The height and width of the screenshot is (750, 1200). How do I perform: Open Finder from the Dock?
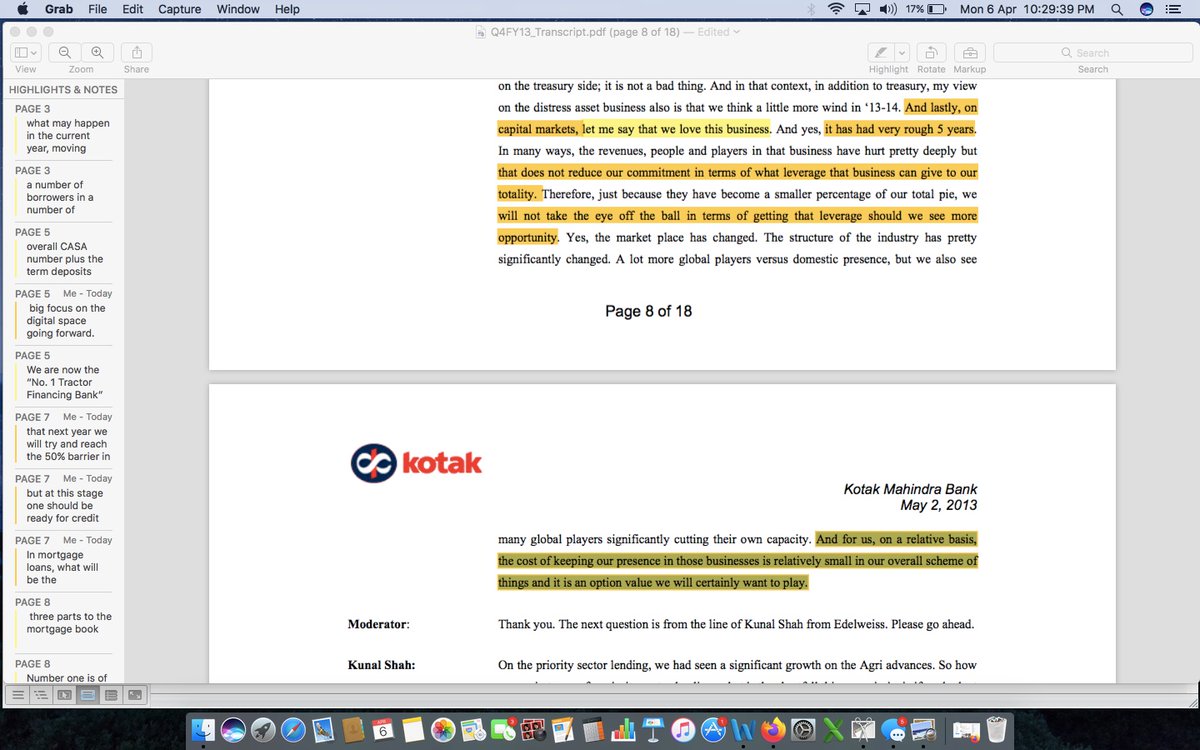pyautogui.click(x=204, y=731)
